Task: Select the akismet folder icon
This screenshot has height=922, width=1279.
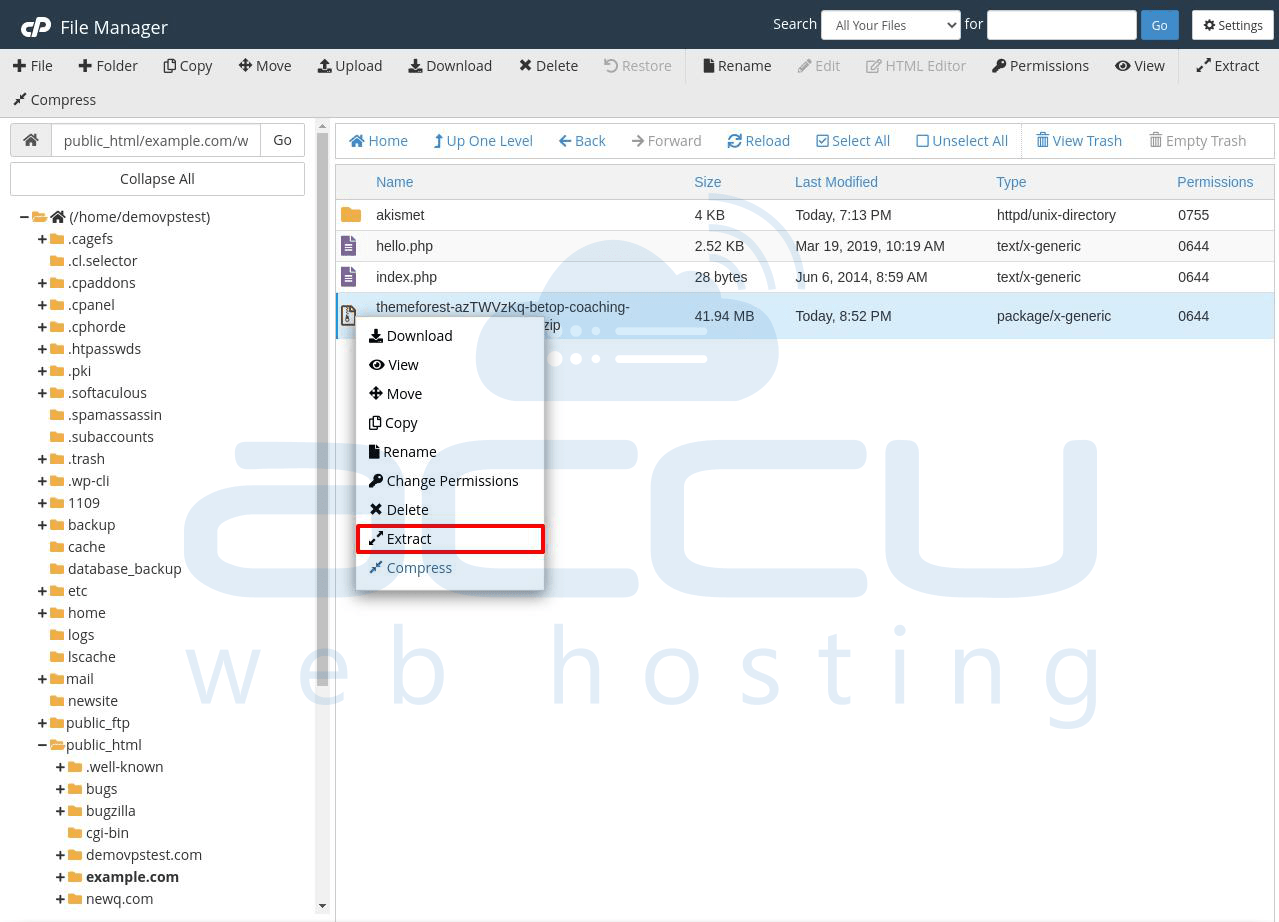Action: (x=351, y=215)
